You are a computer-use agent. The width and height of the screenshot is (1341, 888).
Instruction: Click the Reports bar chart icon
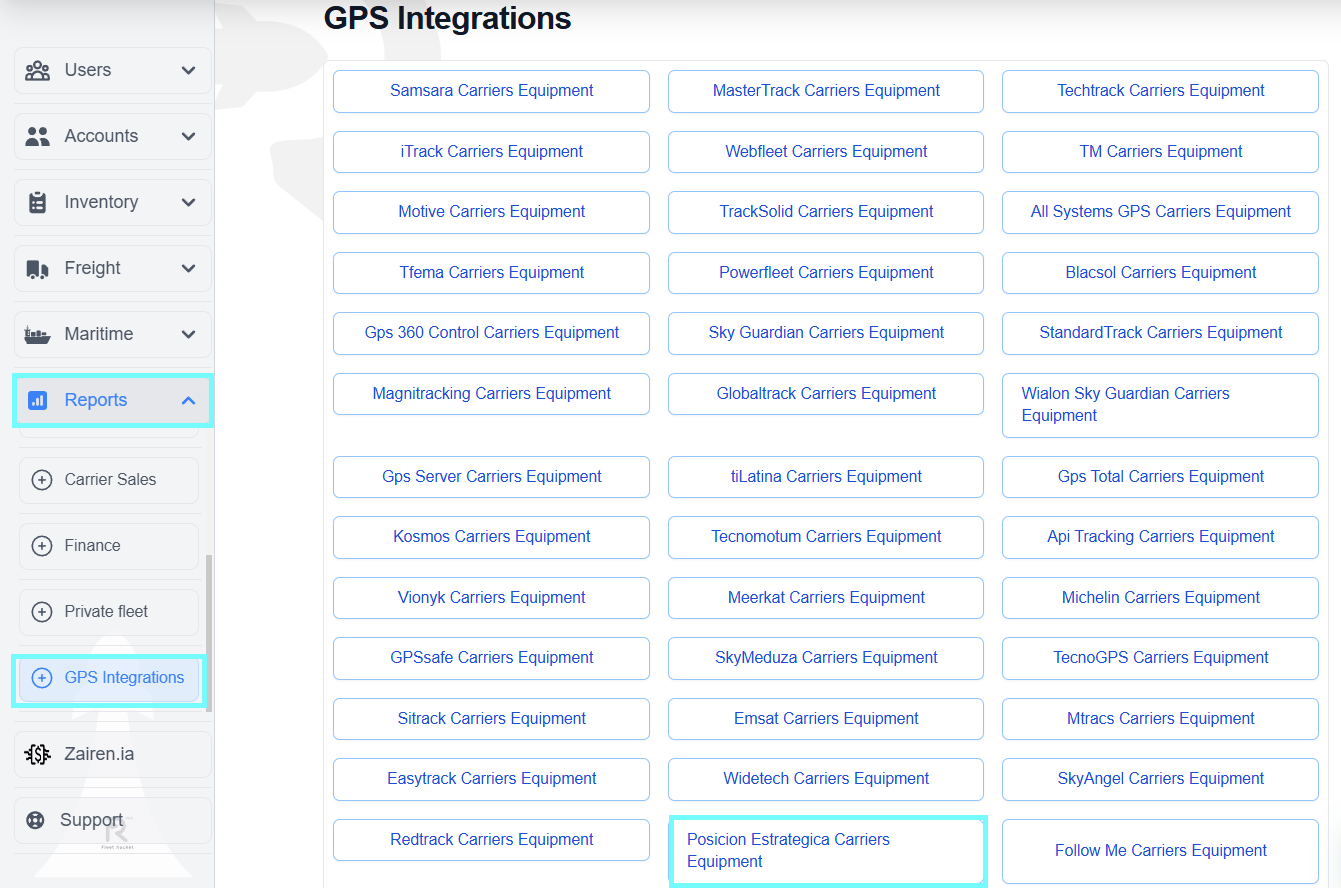tap(38, 400)
